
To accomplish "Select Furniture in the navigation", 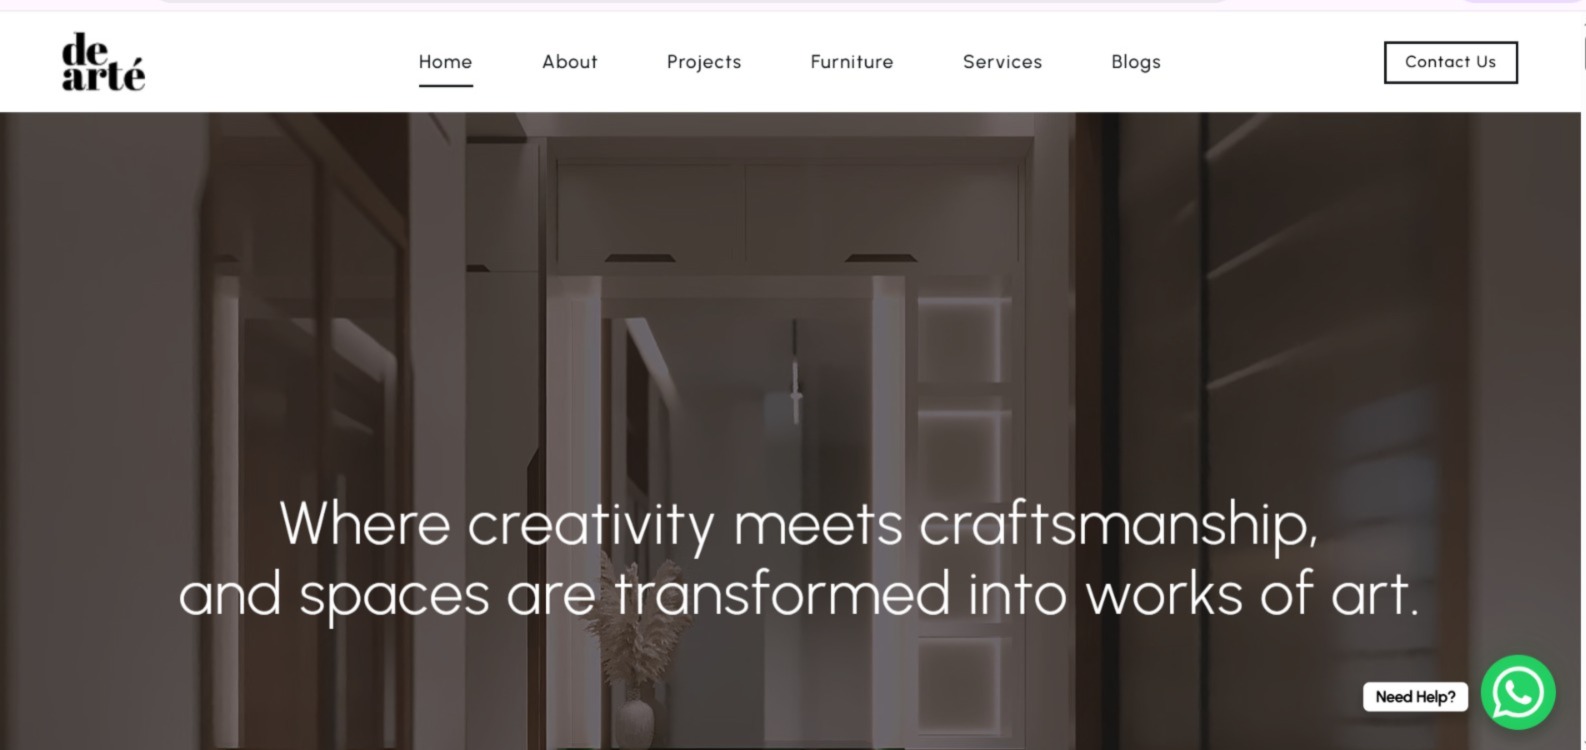I will point(852,62).
